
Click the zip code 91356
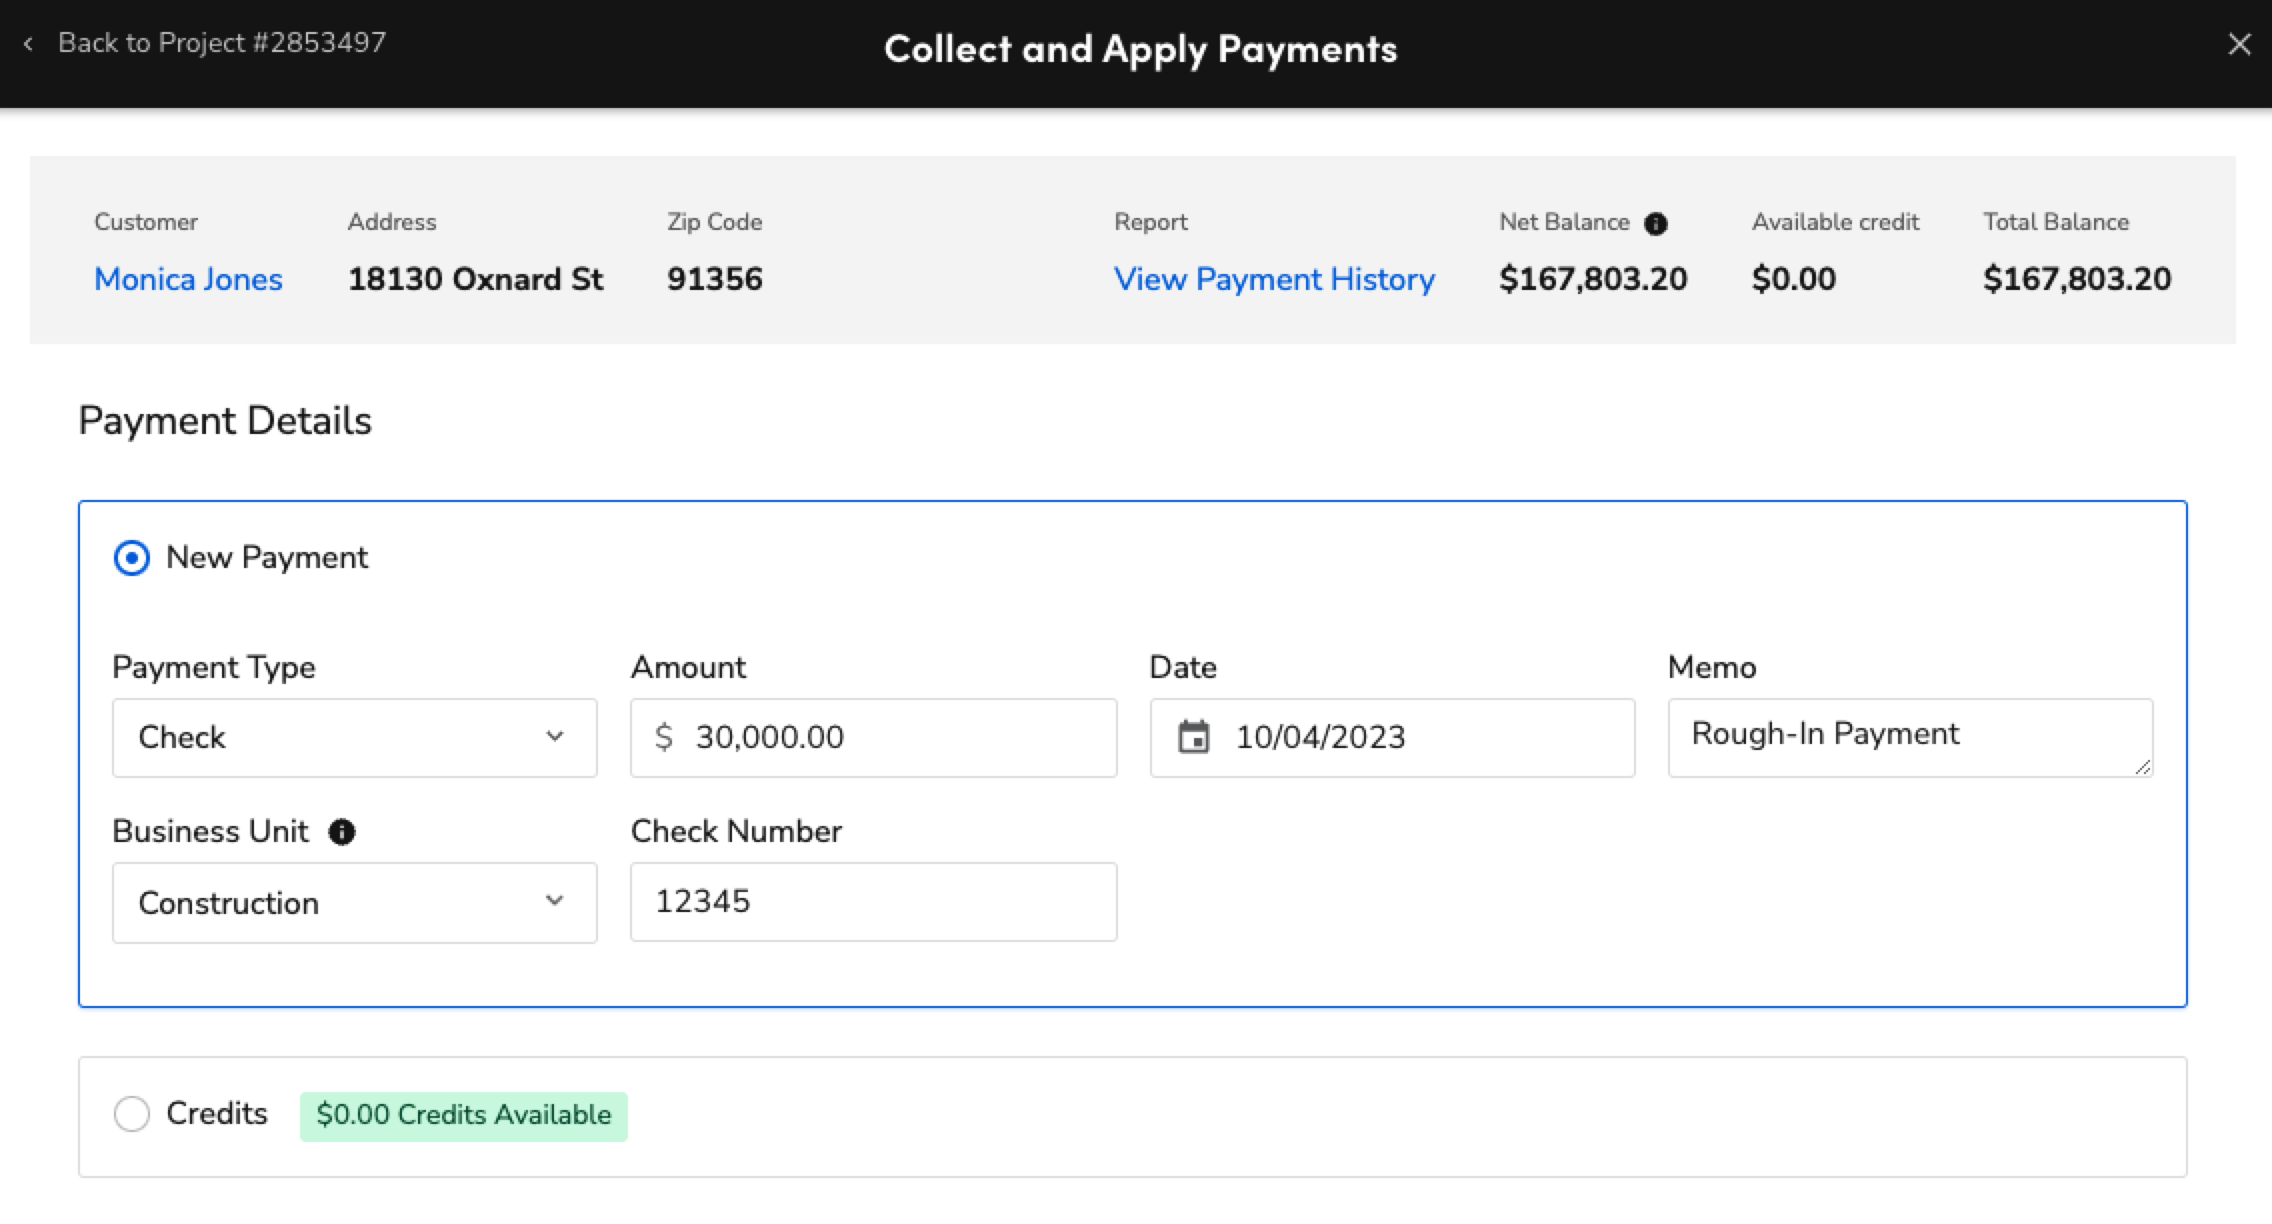click(x=715, y=279)
